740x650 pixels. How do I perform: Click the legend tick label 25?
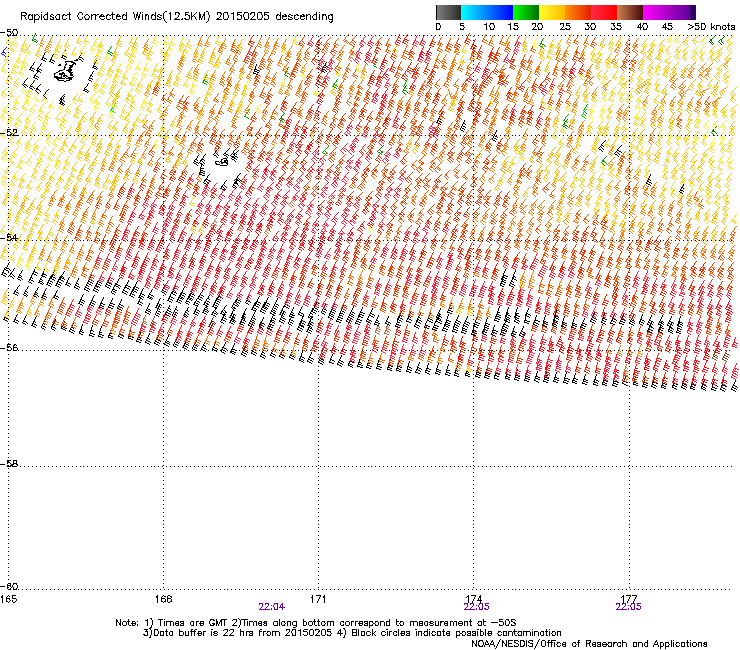565,27
